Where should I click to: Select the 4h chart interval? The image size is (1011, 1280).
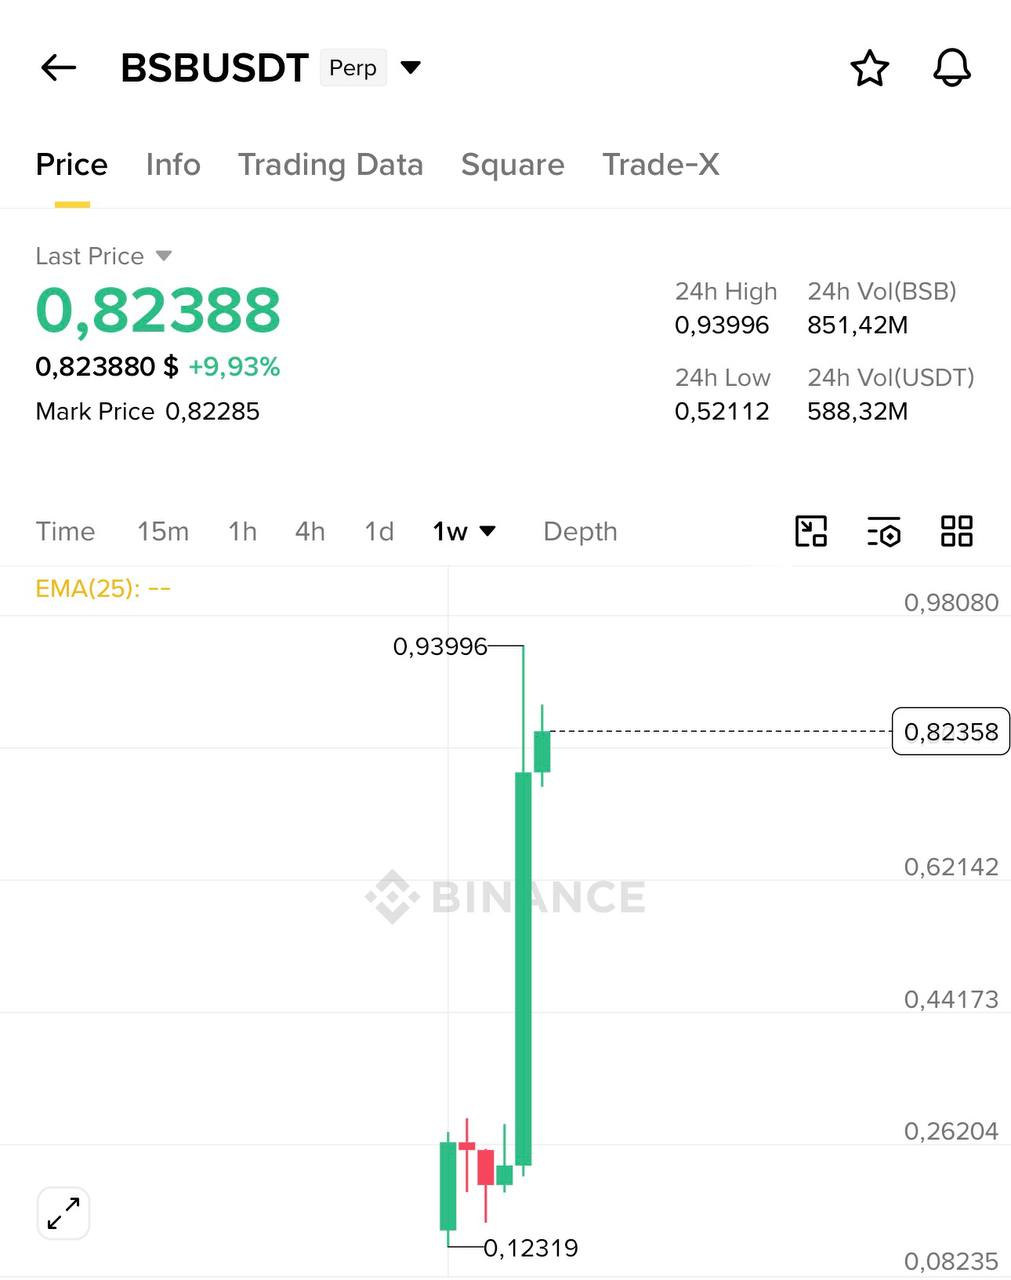click(x=310, y=531)
